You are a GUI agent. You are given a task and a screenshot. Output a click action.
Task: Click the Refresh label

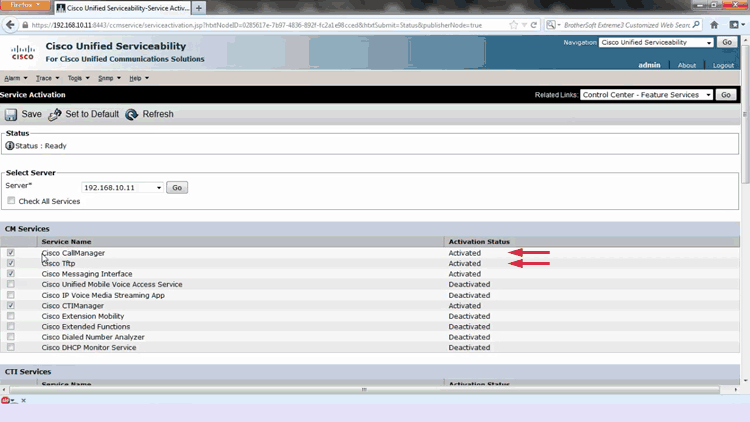(158, 114)
